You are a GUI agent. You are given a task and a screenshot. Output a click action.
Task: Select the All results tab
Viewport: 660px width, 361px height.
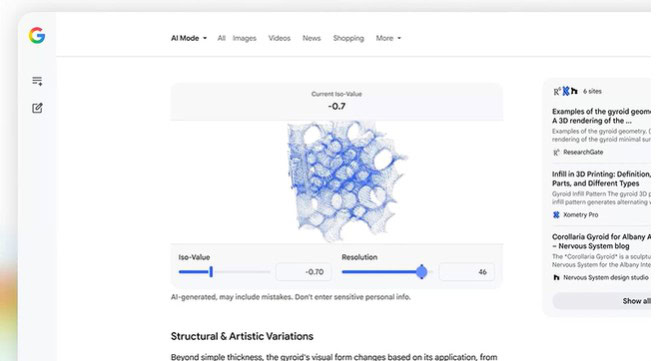pos(221,38)
